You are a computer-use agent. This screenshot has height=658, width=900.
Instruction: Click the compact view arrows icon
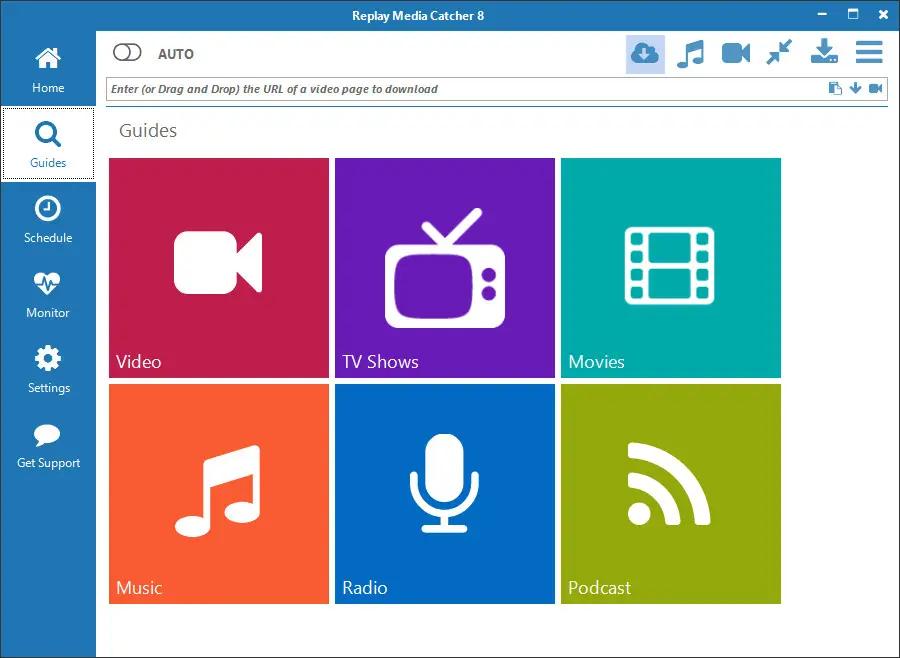tap(779, 53)
